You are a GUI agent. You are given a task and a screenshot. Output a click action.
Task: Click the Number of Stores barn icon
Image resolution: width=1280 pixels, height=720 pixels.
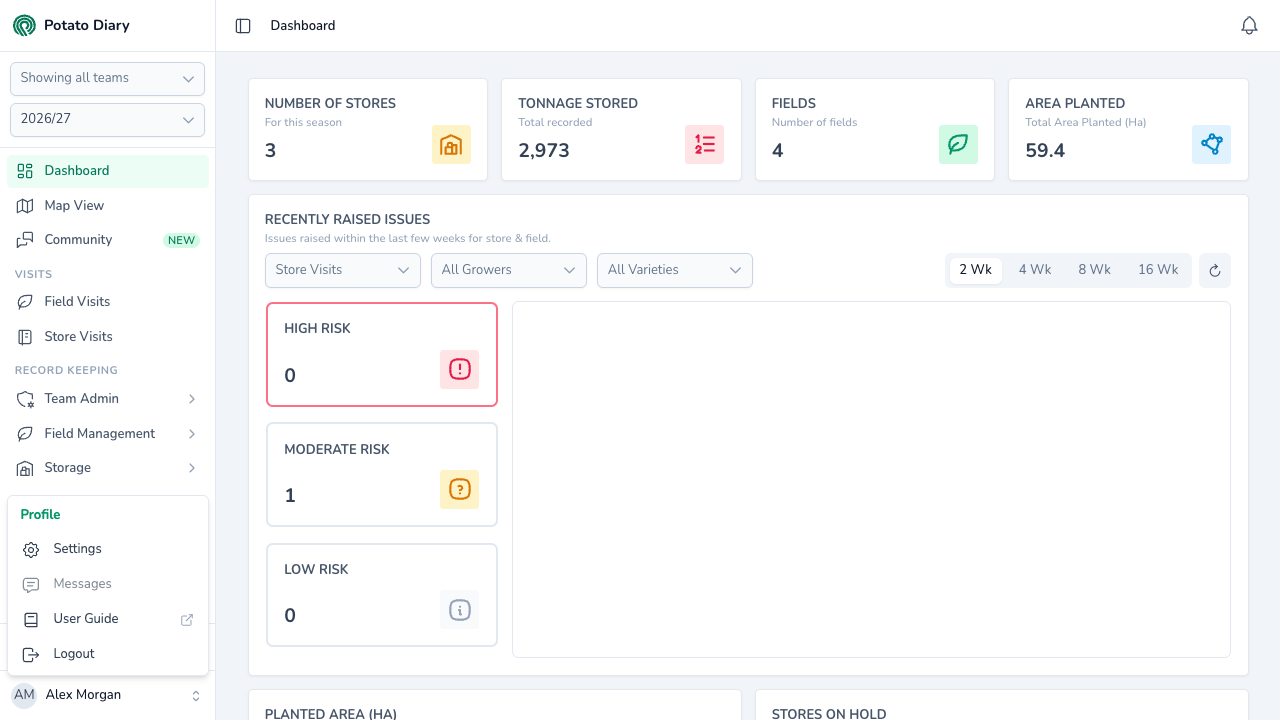[x=451, y=145]
